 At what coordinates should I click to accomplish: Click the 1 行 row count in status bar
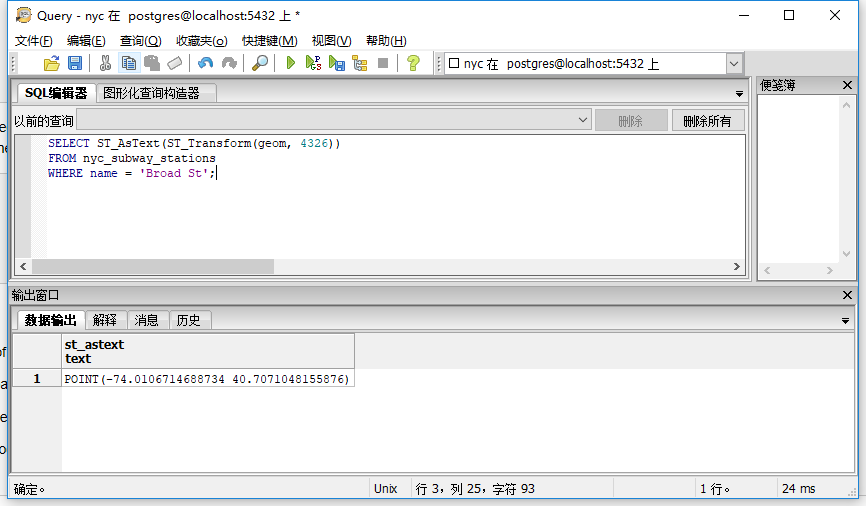pyautogui.click(x=715, y=489)
